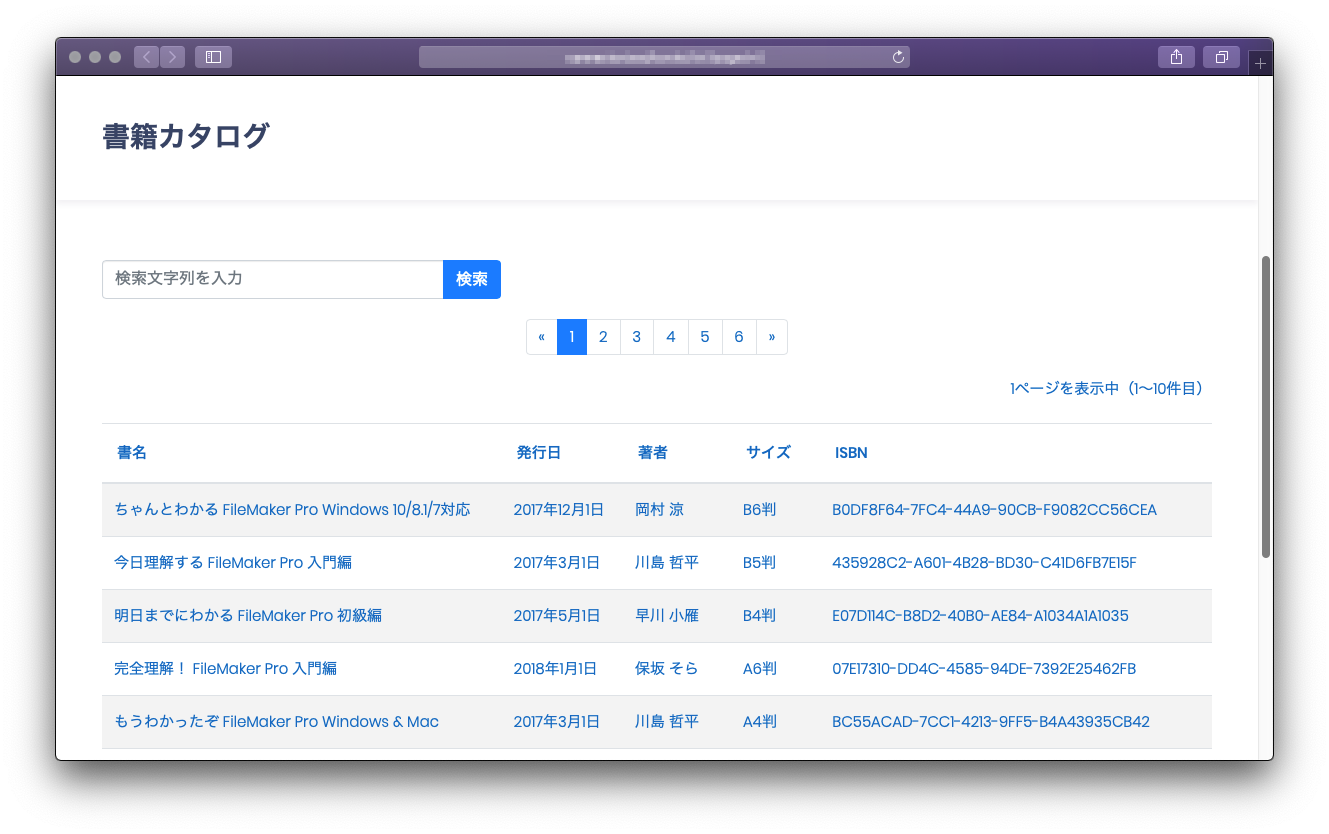Click size A6判

[760, 669]
